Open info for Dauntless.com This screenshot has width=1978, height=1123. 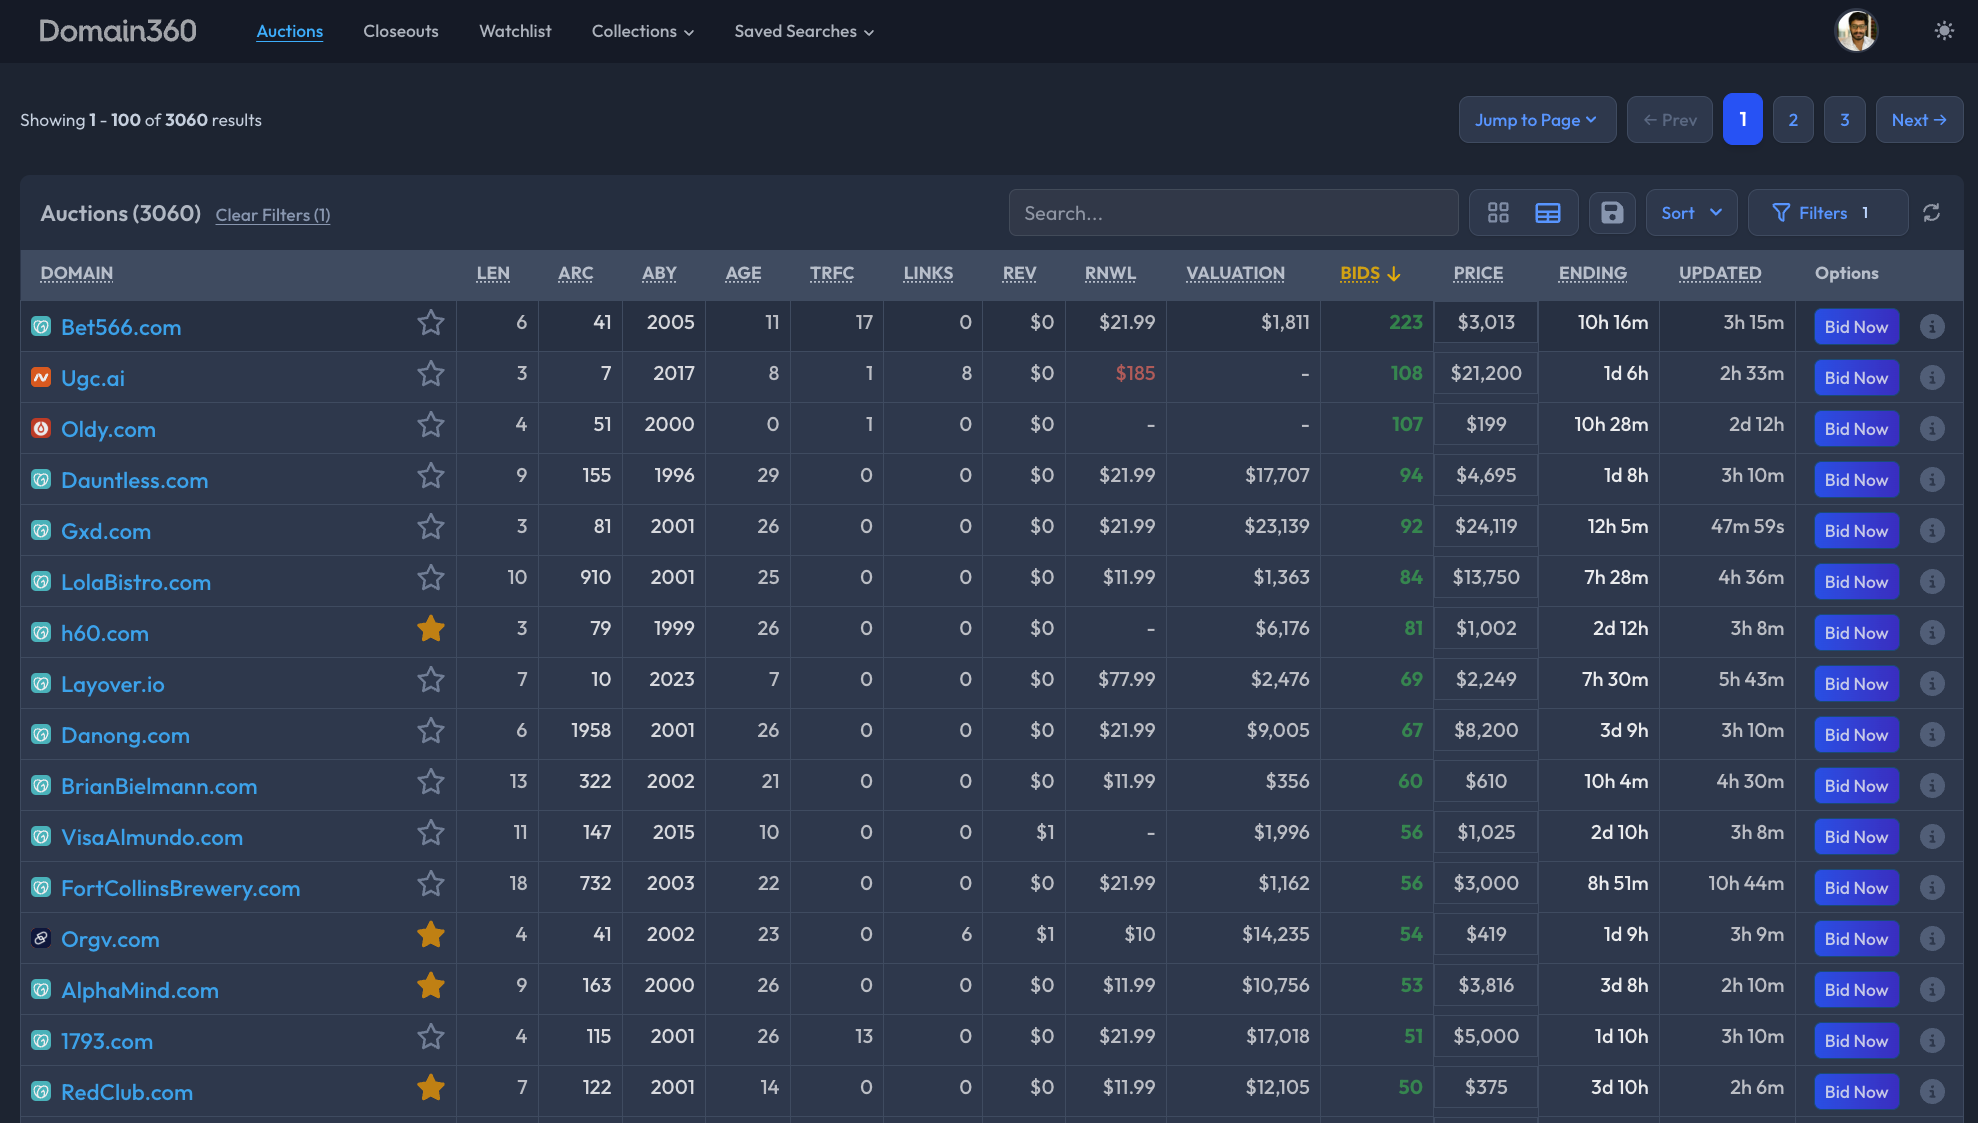coord(1932,480)
